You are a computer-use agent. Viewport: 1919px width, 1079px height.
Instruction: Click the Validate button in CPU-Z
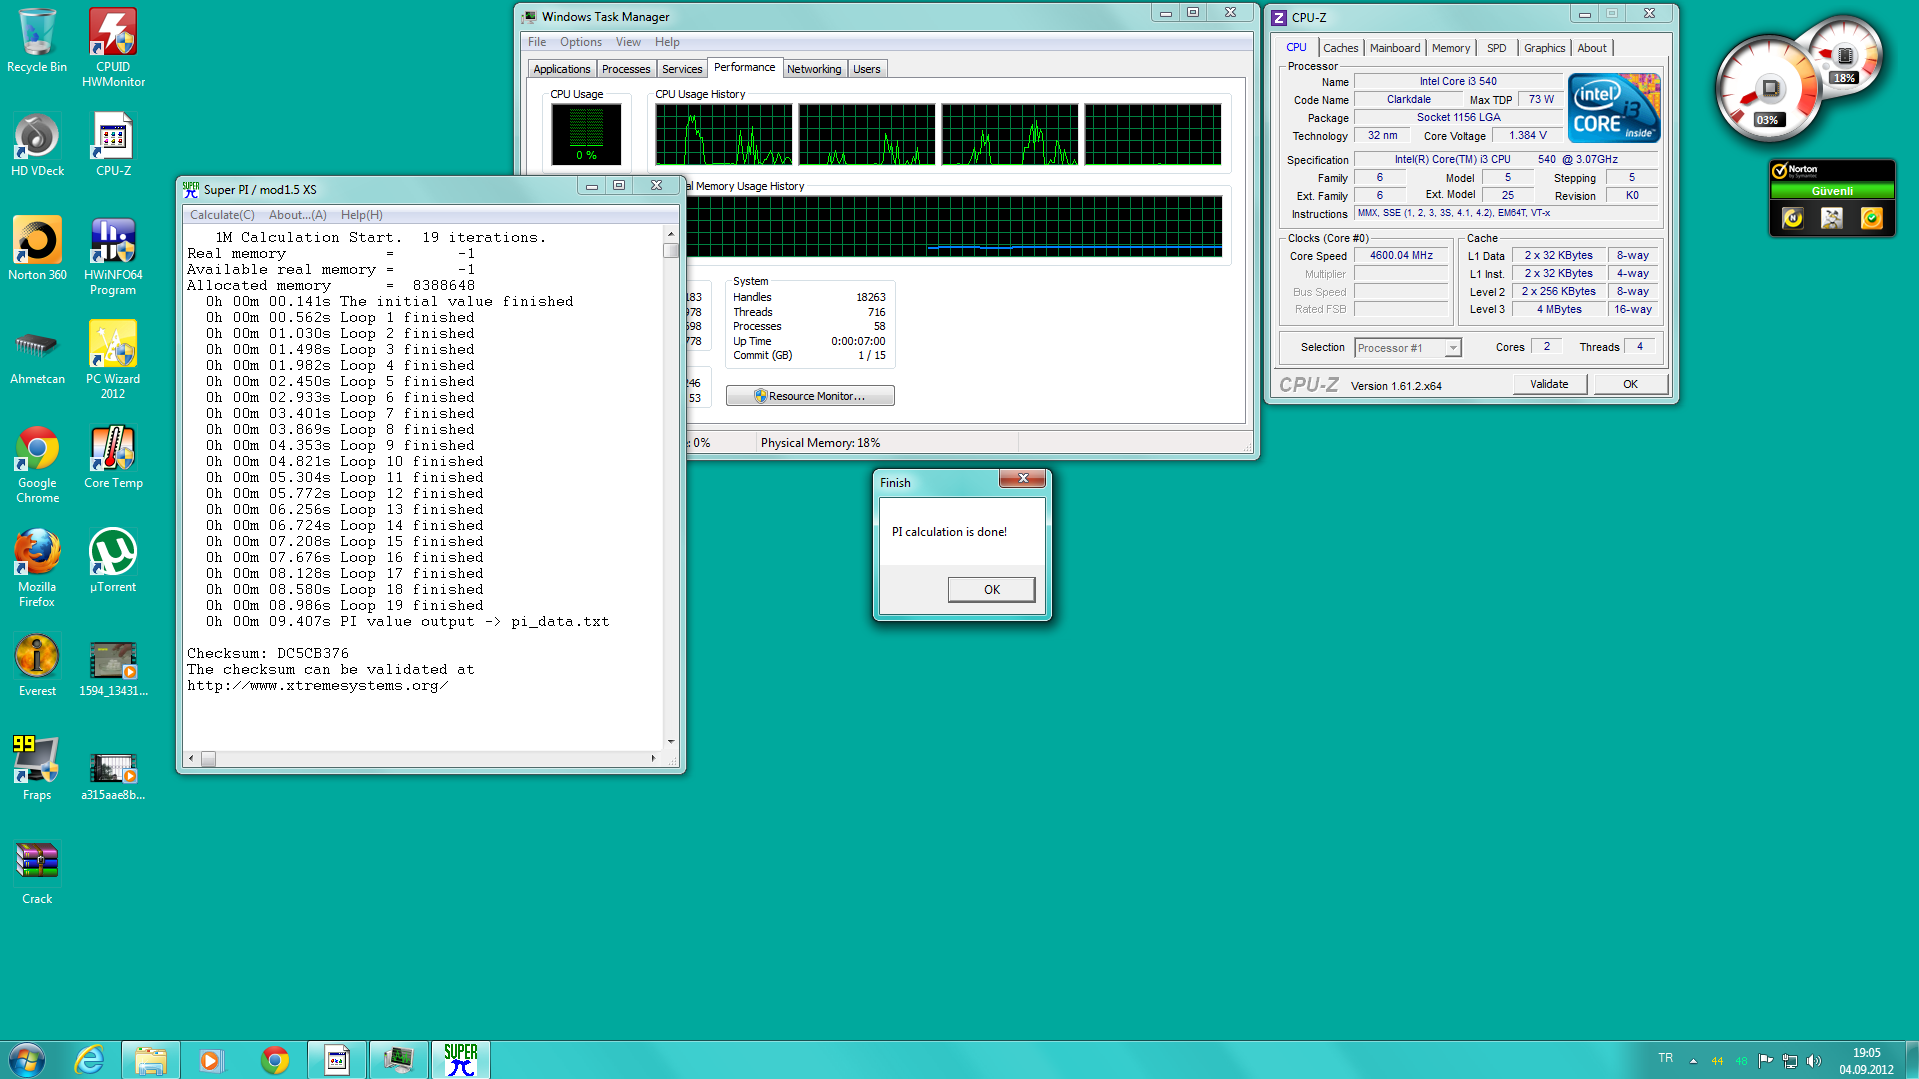pos(1549,384)
